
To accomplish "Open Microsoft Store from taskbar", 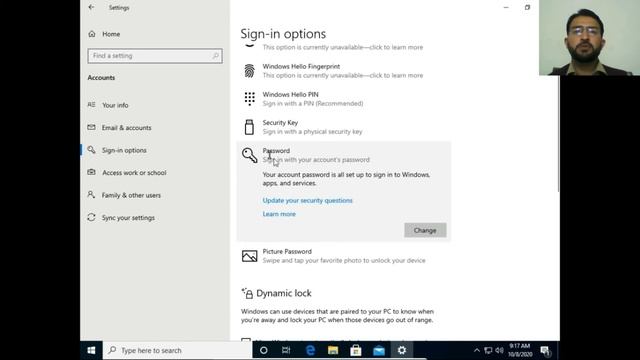I will point(356,350).
